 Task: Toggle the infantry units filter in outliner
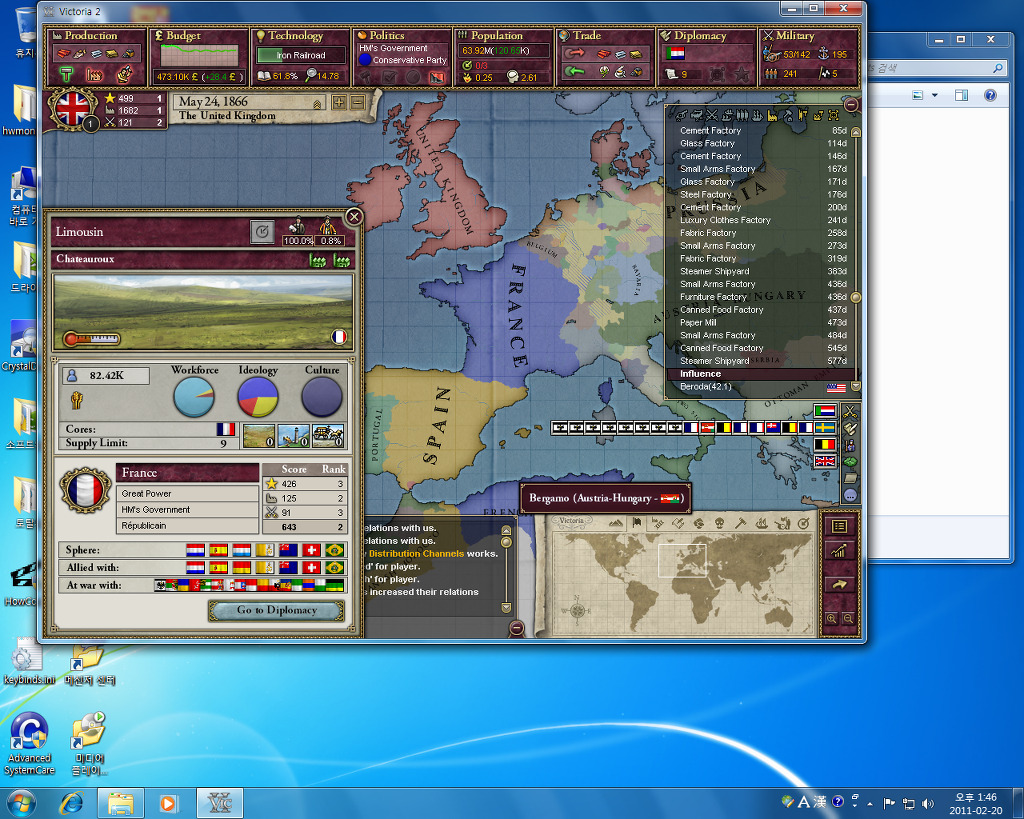(x=742, y=116)
